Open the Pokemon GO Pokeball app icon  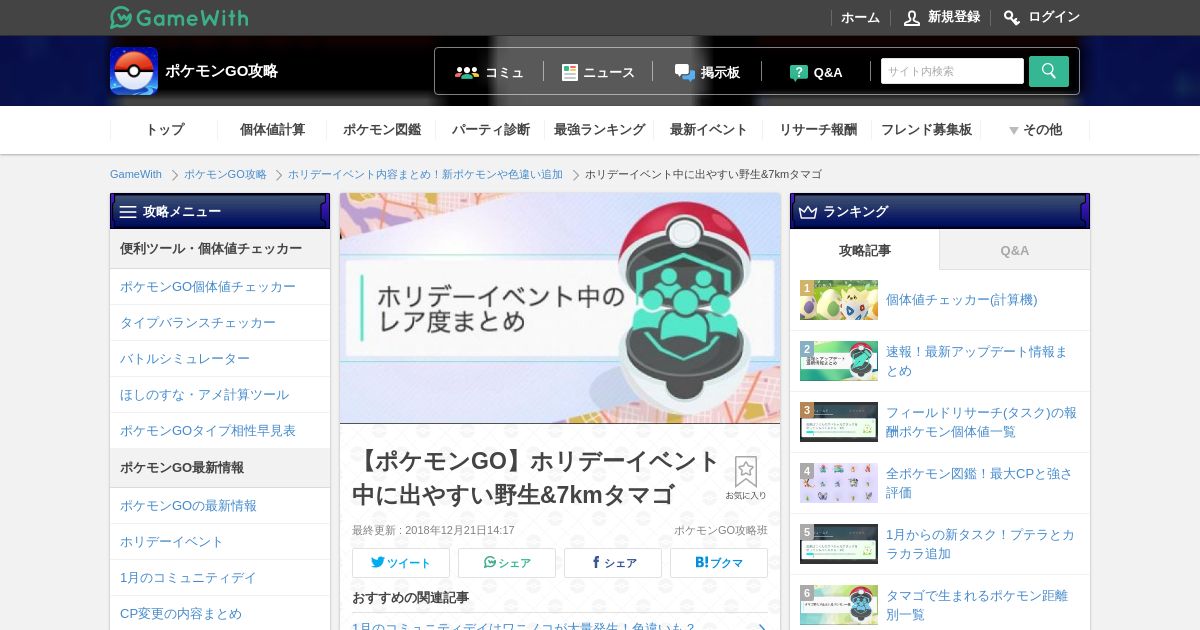(x=134, y=71)
